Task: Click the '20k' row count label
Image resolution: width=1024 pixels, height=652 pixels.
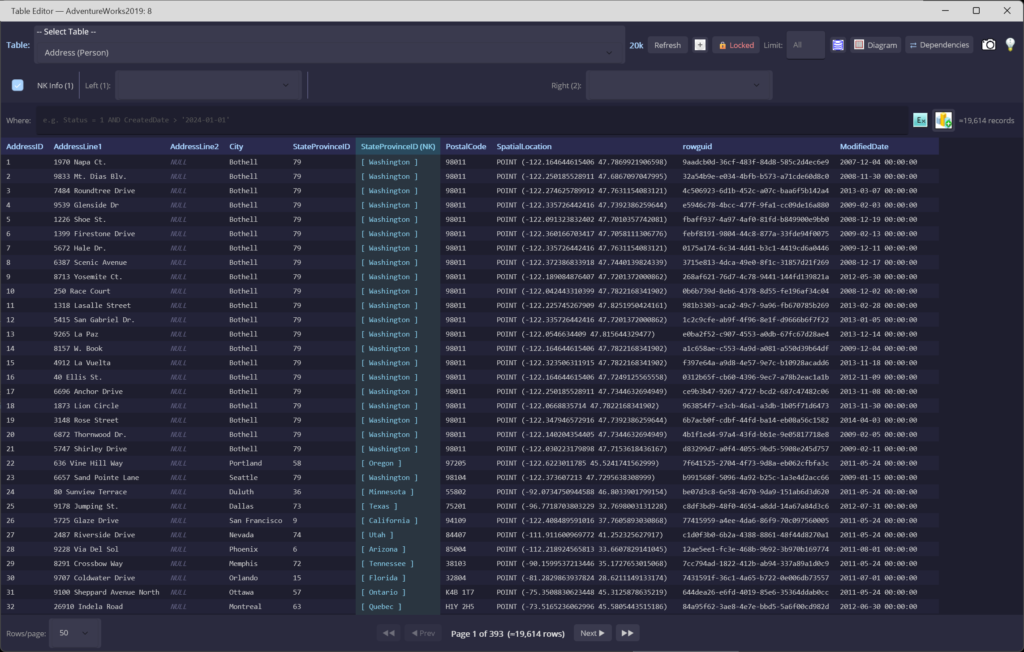Action: (x=636, y=45)
